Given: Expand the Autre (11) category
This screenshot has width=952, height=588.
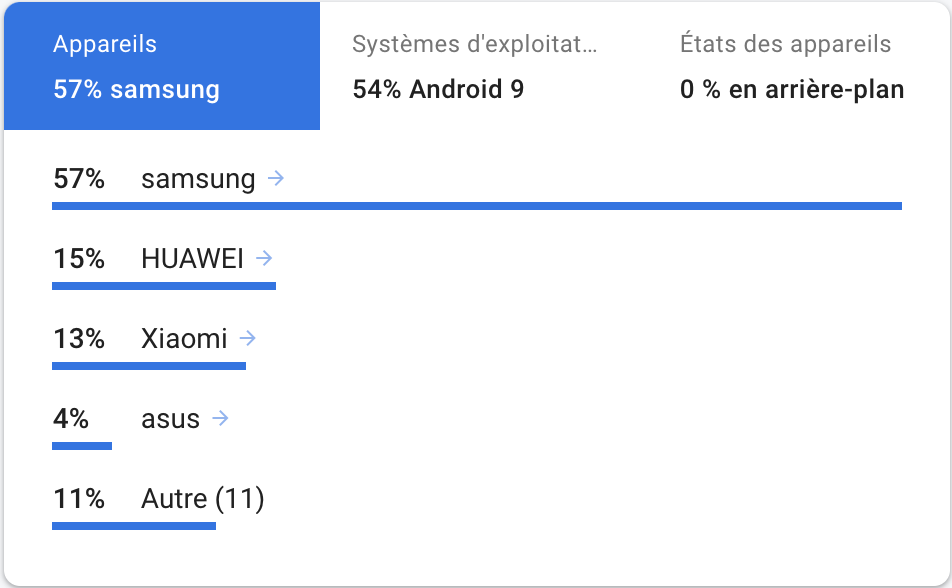Looking at the screenshot, I should click(x=201, y=498).
